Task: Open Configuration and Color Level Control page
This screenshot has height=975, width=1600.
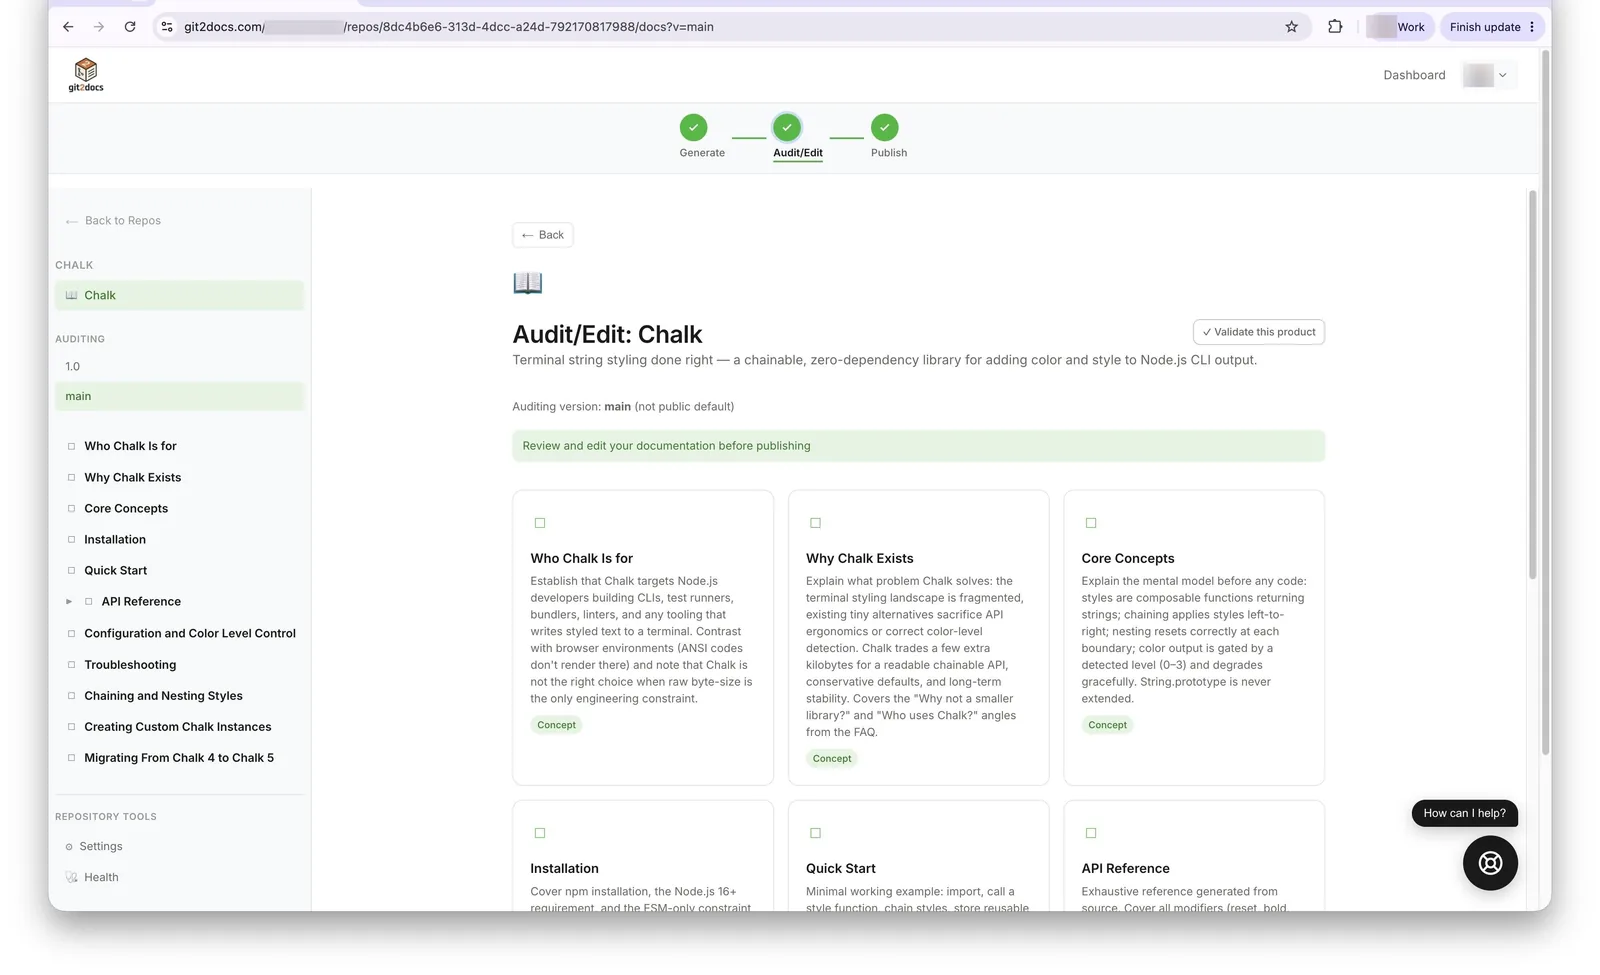Action: click(x=190, y=633)
